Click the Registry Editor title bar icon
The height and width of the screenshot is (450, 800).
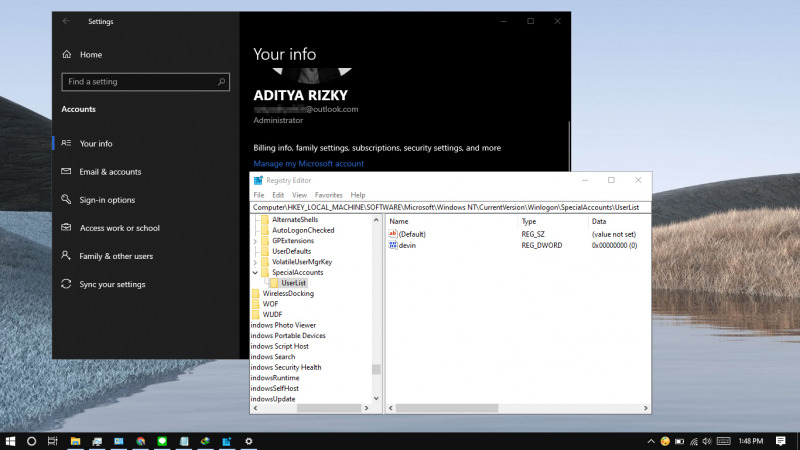pos(258,180)
